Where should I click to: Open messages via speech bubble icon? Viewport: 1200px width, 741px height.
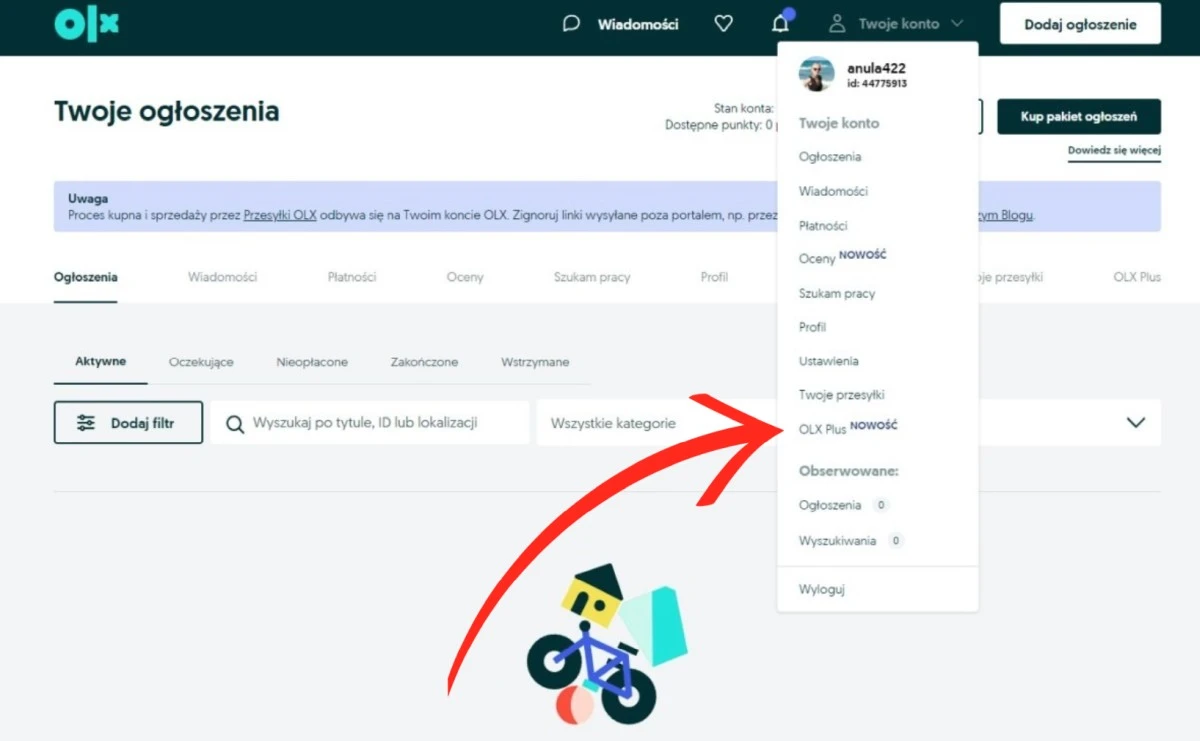tap(571, 24)
